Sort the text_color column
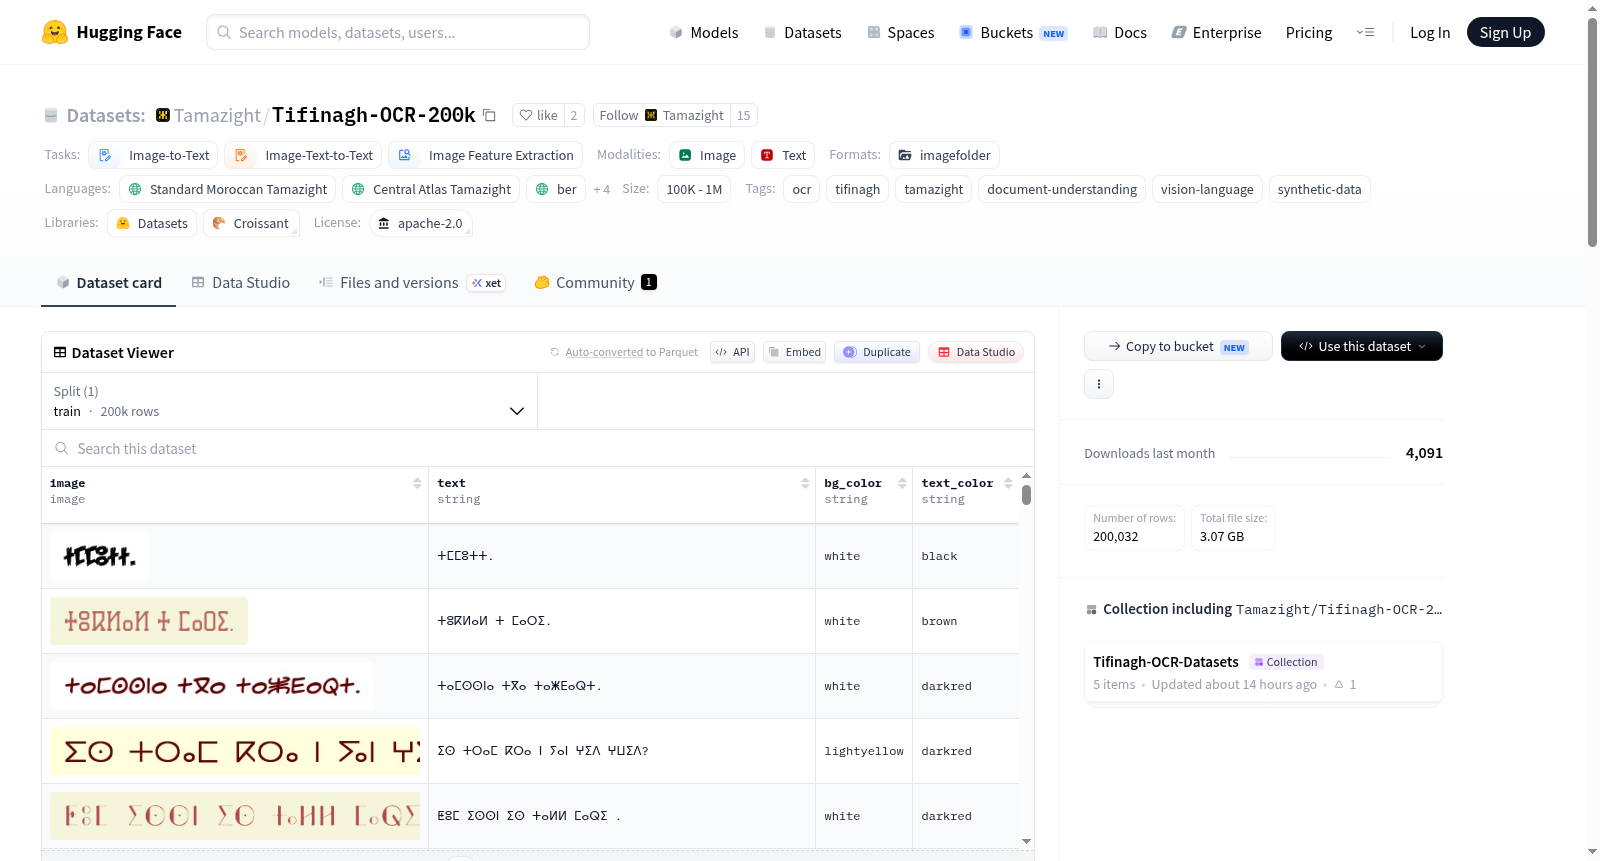The image size is (1600, 861). pyautogui.click(x=1008, y=483)
